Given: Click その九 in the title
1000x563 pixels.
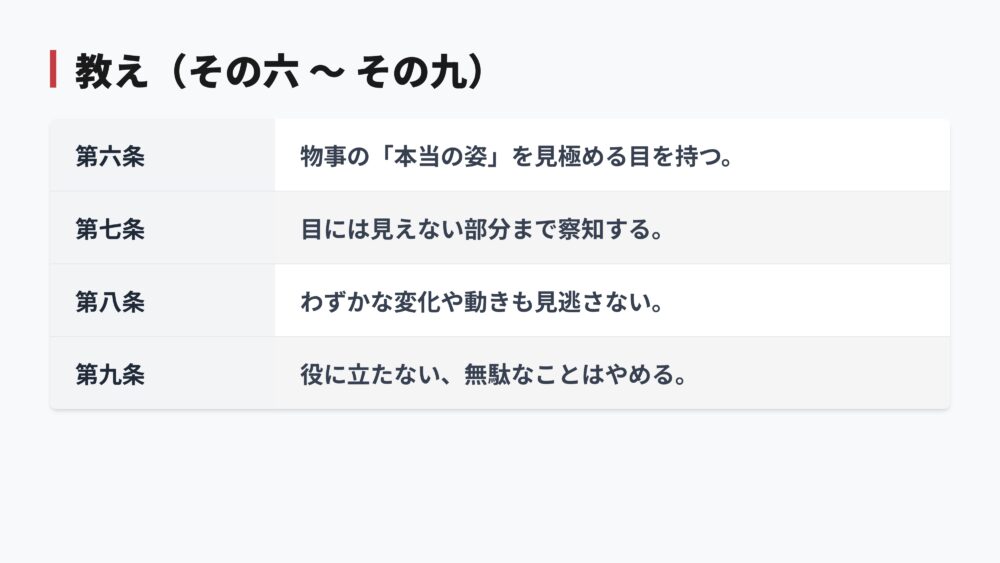Looking at the screenshot, I should coord(397,72).
